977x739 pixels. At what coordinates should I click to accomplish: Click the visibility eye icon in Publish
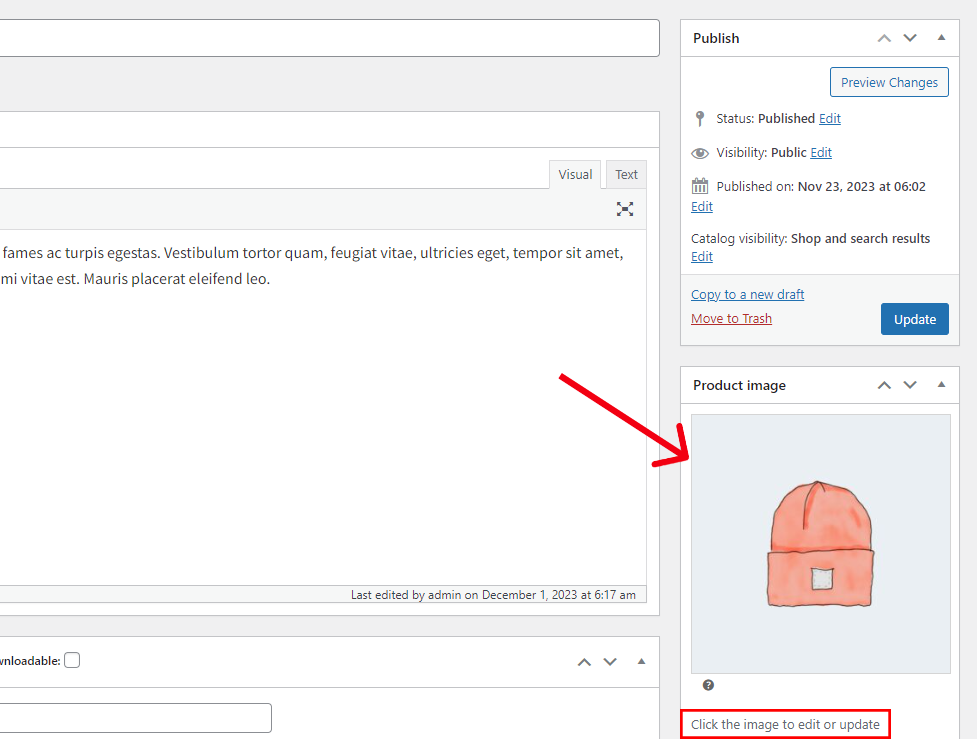click(x=700, y=153)
